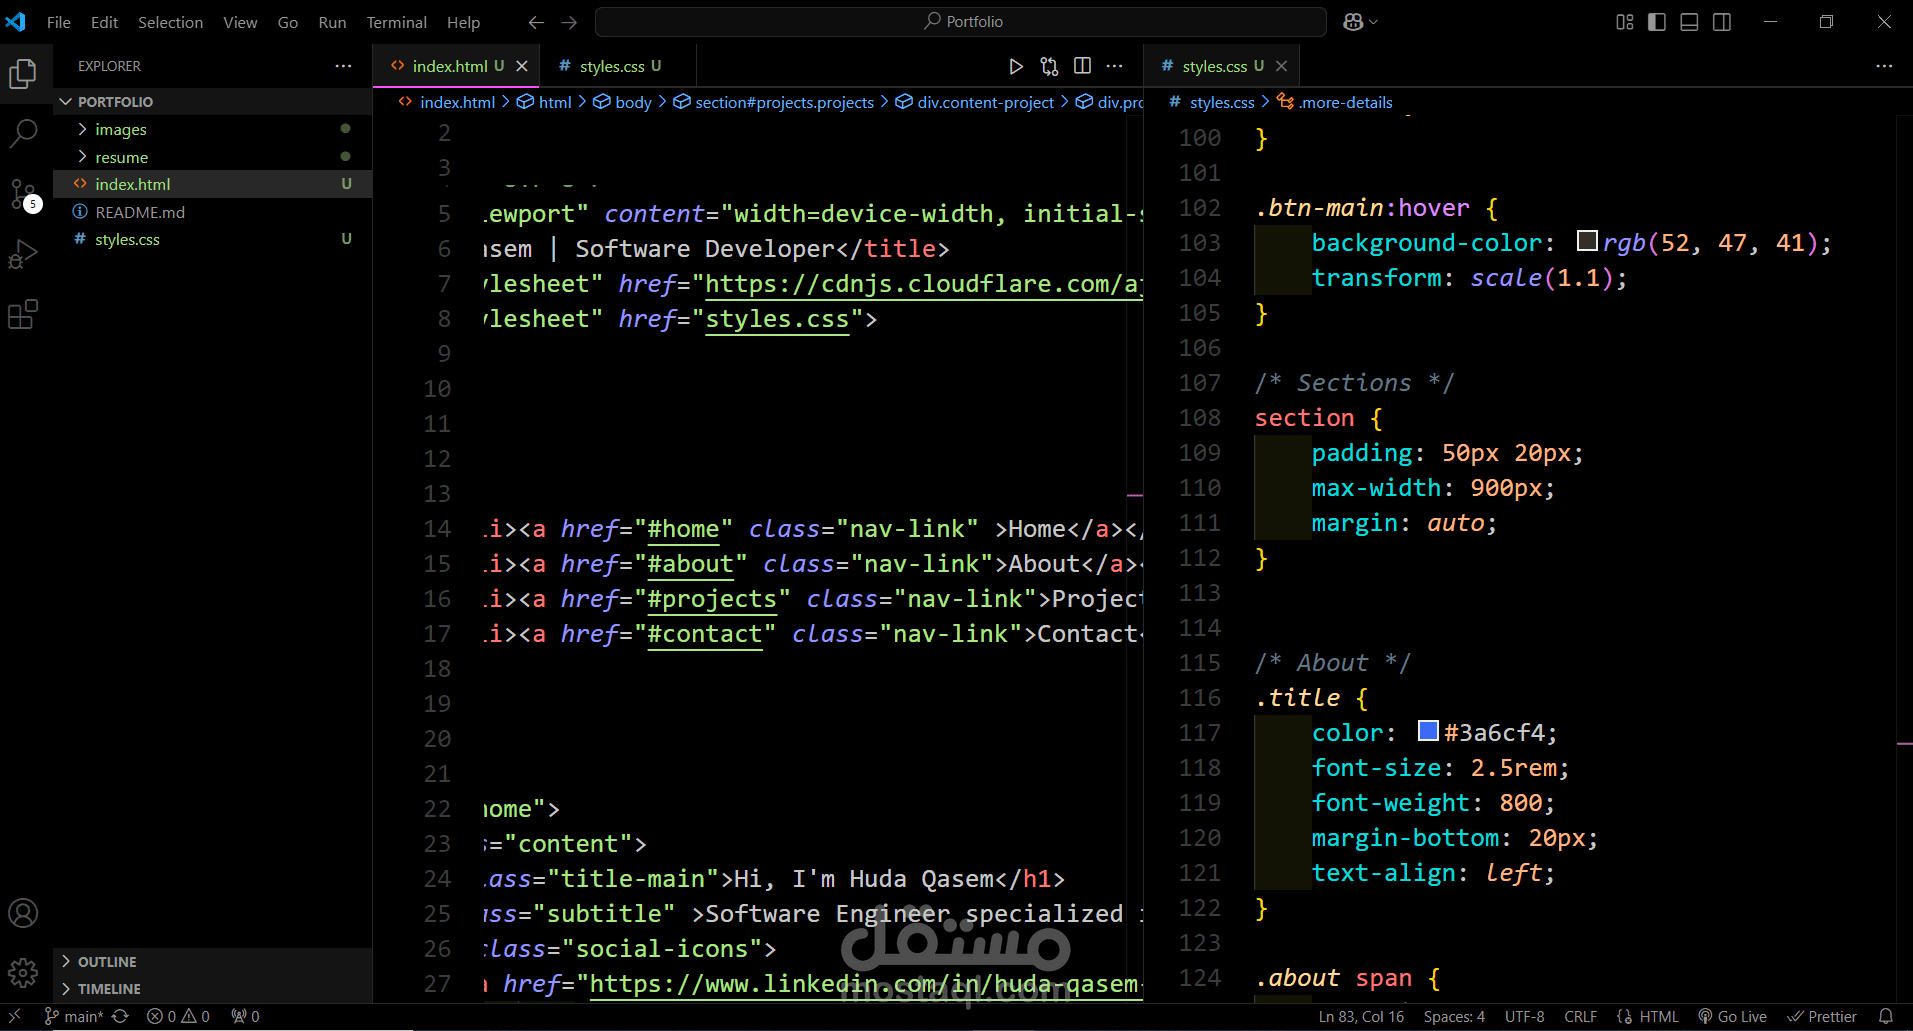Open the Manage gear icon
The height and width of the screenshot is (1031, 1913).
pyautogui.click(x=23, y=972)
